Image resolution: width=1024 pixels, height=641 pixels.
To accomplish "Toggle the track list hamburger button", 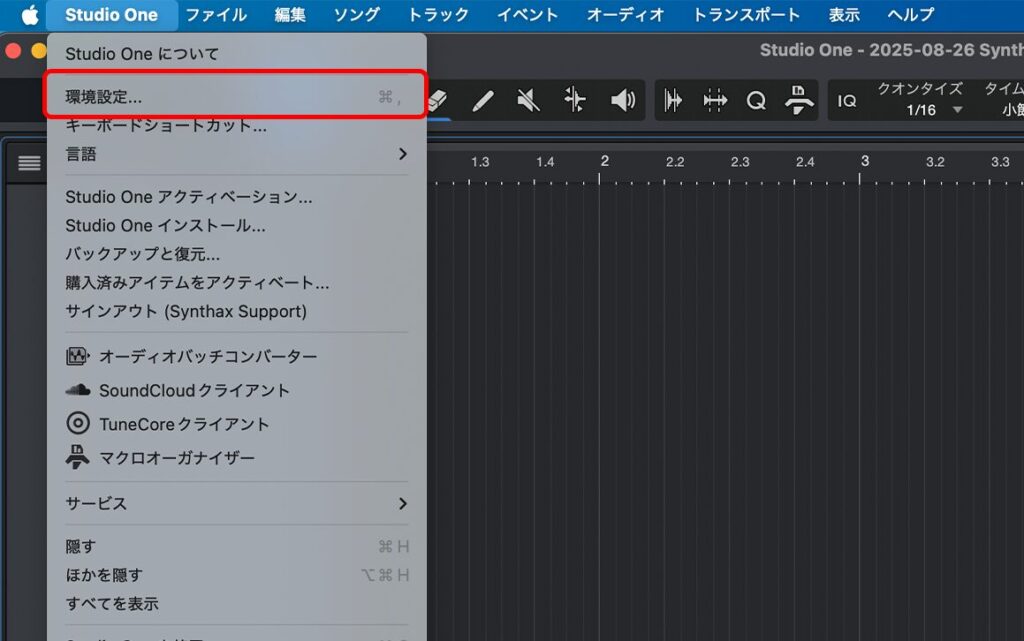I will click(x=29, y=163).
